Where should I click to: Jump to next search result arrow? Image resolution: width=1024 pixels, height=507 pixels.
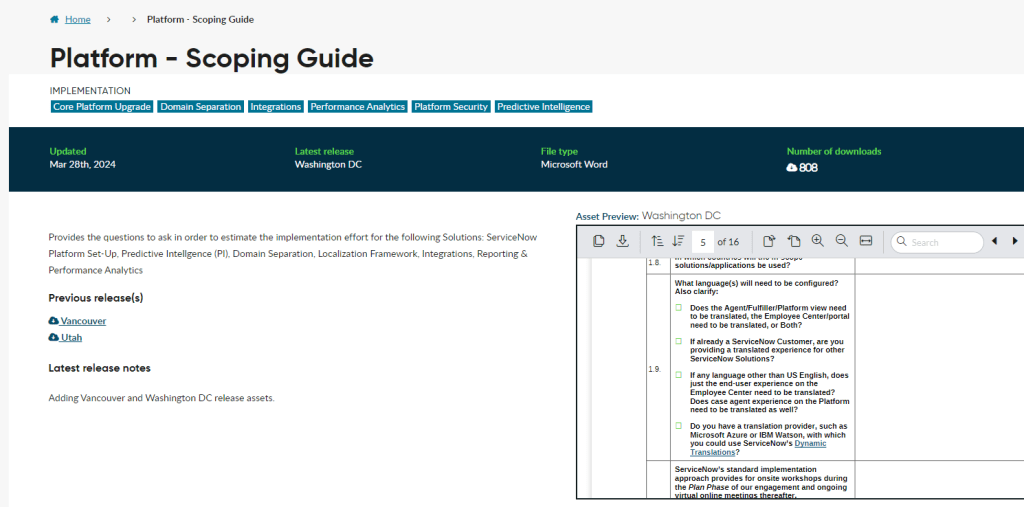point(1015,241)
